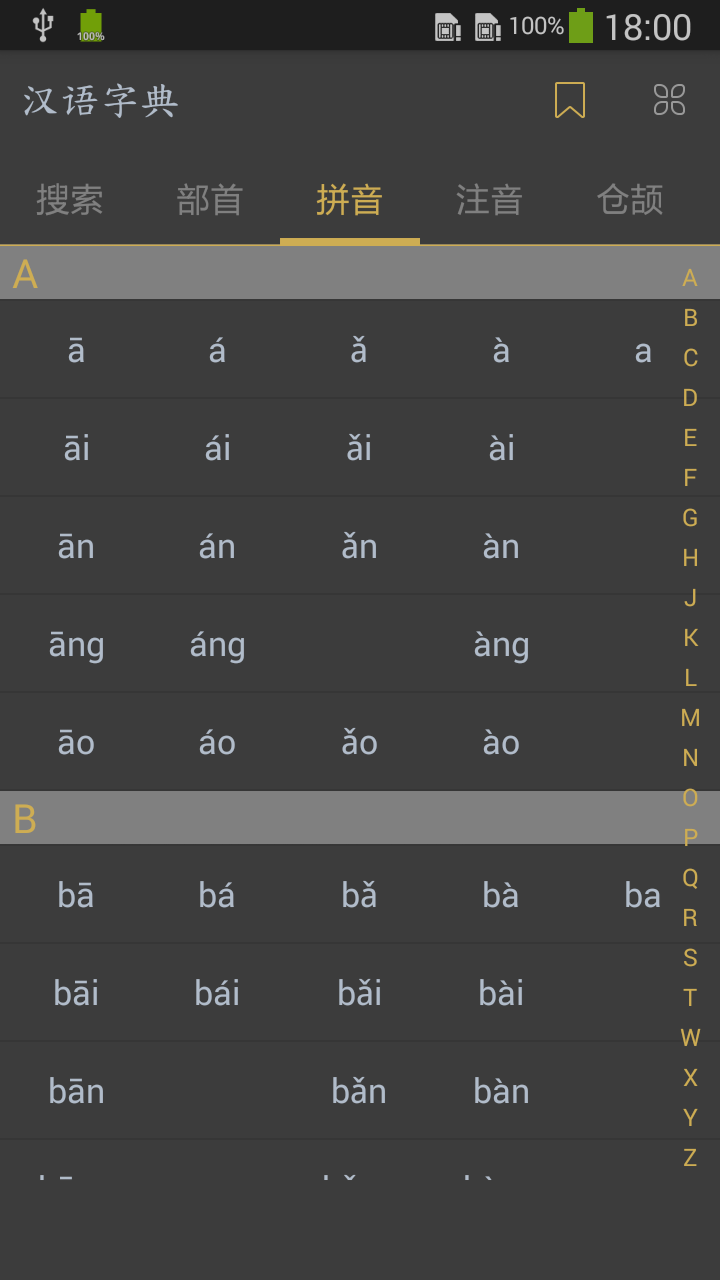The height and width of the screenshot is (1280, 720).
Task: Jump to letter D in index
Action: pos(690,398)
